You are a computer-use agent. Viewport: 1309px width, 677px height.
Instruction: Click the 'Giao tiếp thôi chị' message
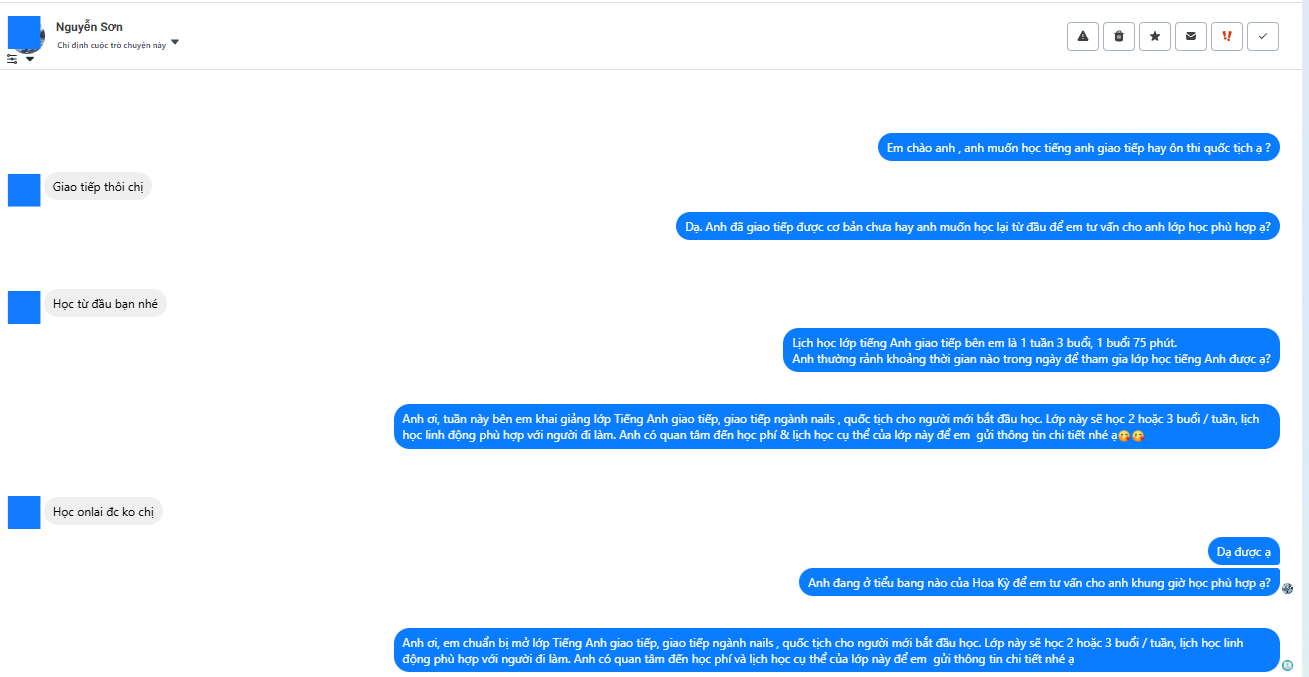(x=98, y=187)
